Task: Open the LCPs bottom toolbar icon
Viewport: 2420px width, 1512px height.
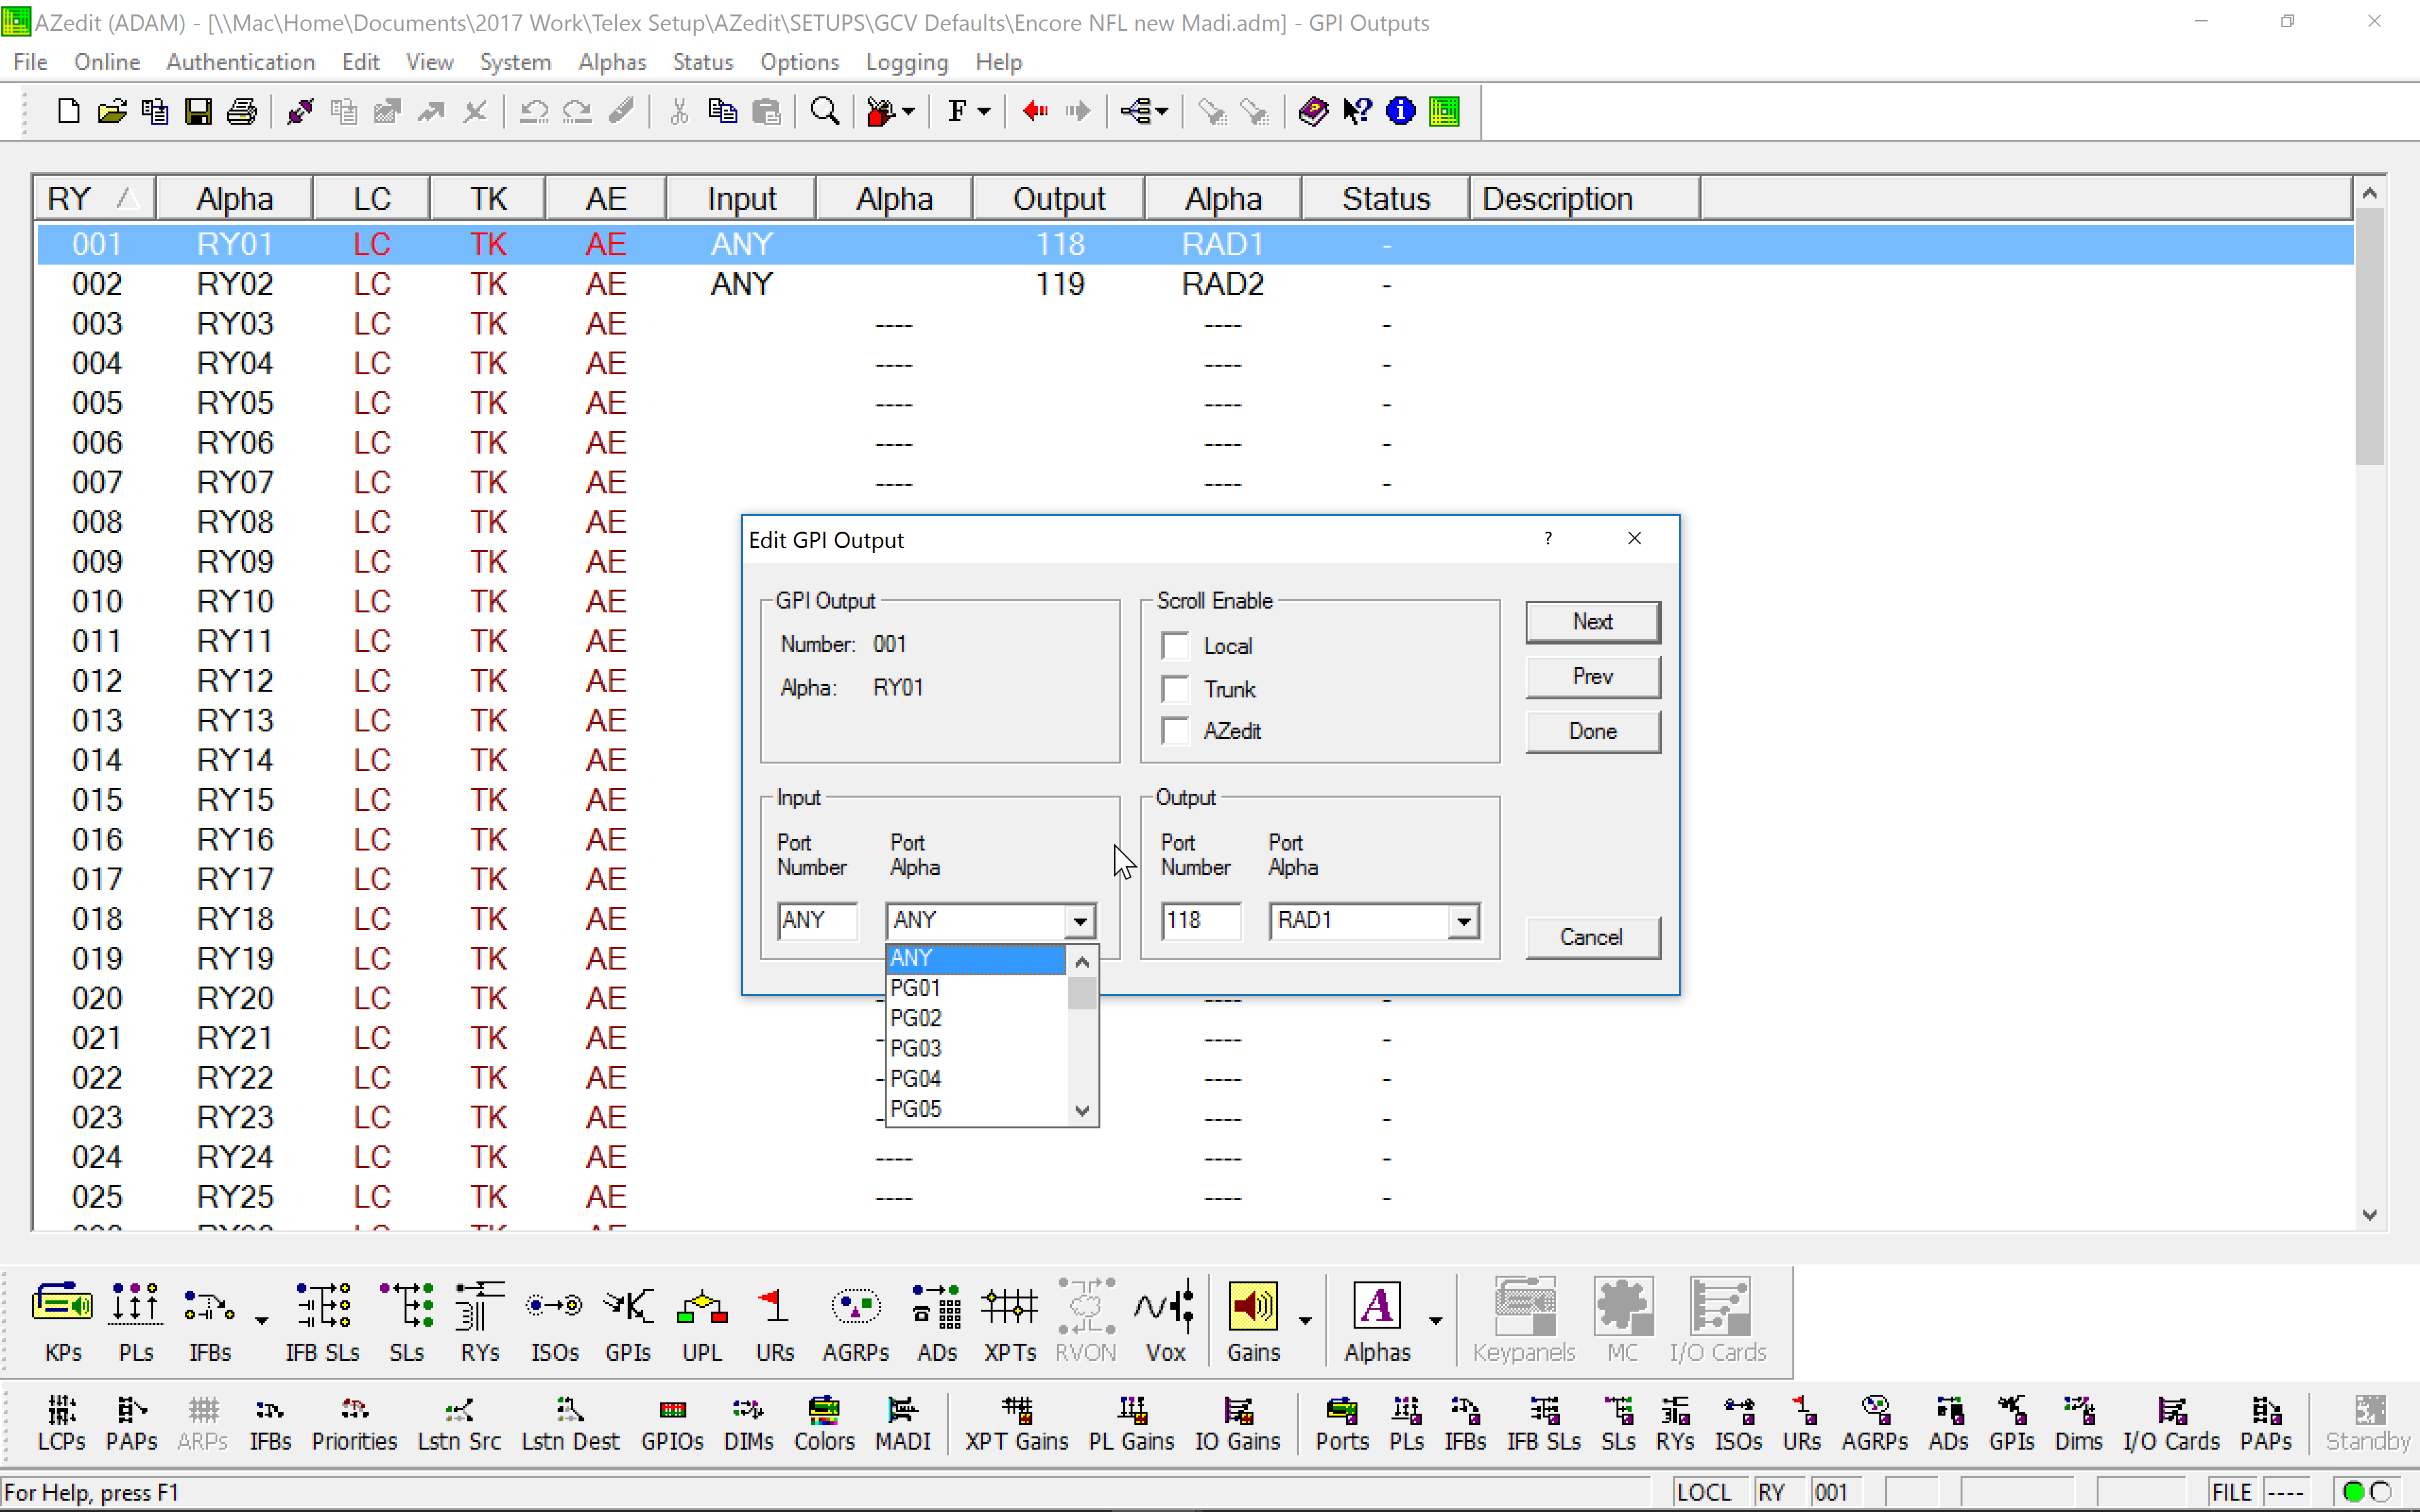Action: click(x=62, y=1424)
